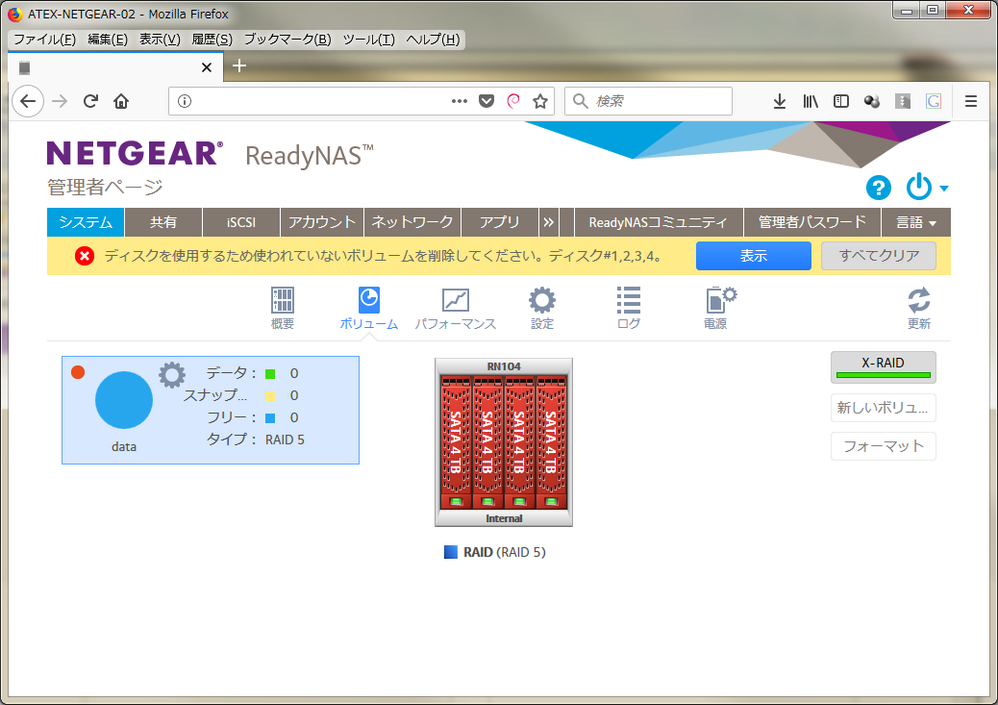Open the 表示(V) menu
The height and width of the screenshot is (705, 998).
[160, 39]
